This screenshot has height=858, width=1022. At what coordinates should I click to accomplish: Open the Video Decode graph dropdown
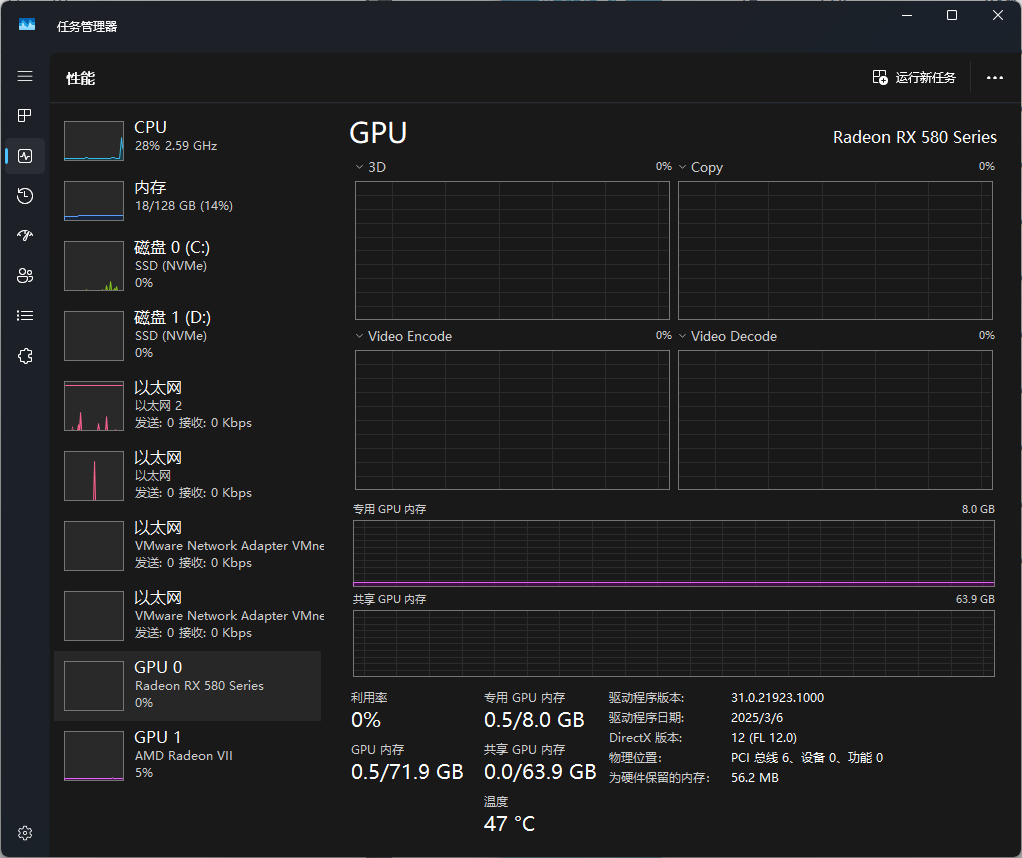click(684, 337)
